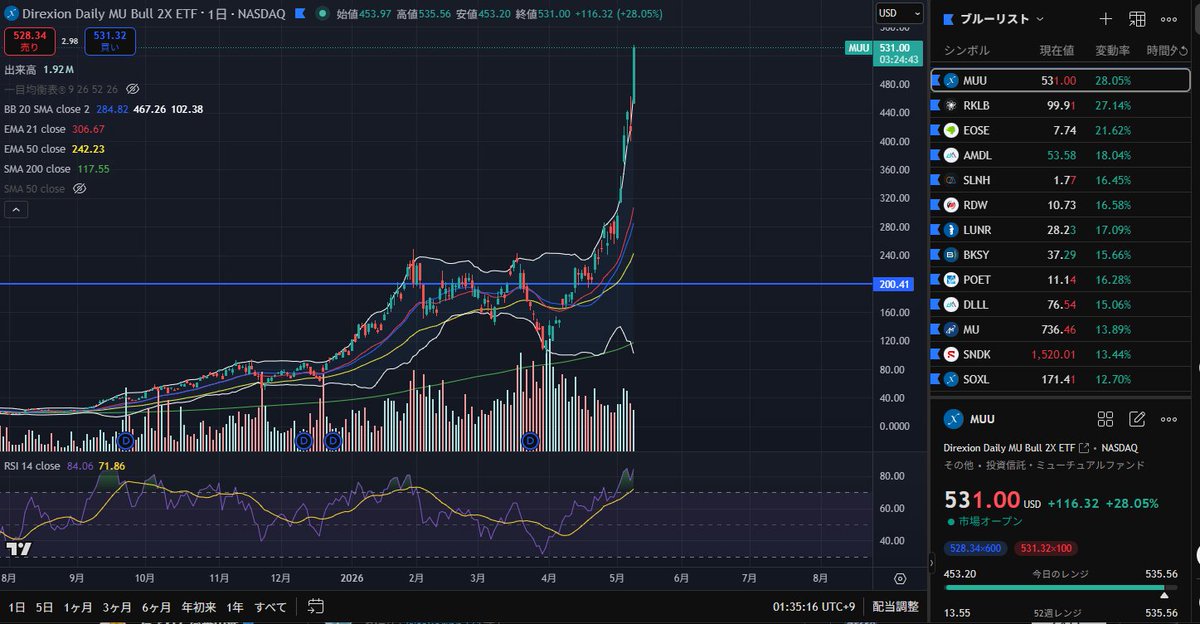This screenshot has width=1200, height=624.
Task: Click the RSI 14 close indicator legend
Action: click(34, 466)
